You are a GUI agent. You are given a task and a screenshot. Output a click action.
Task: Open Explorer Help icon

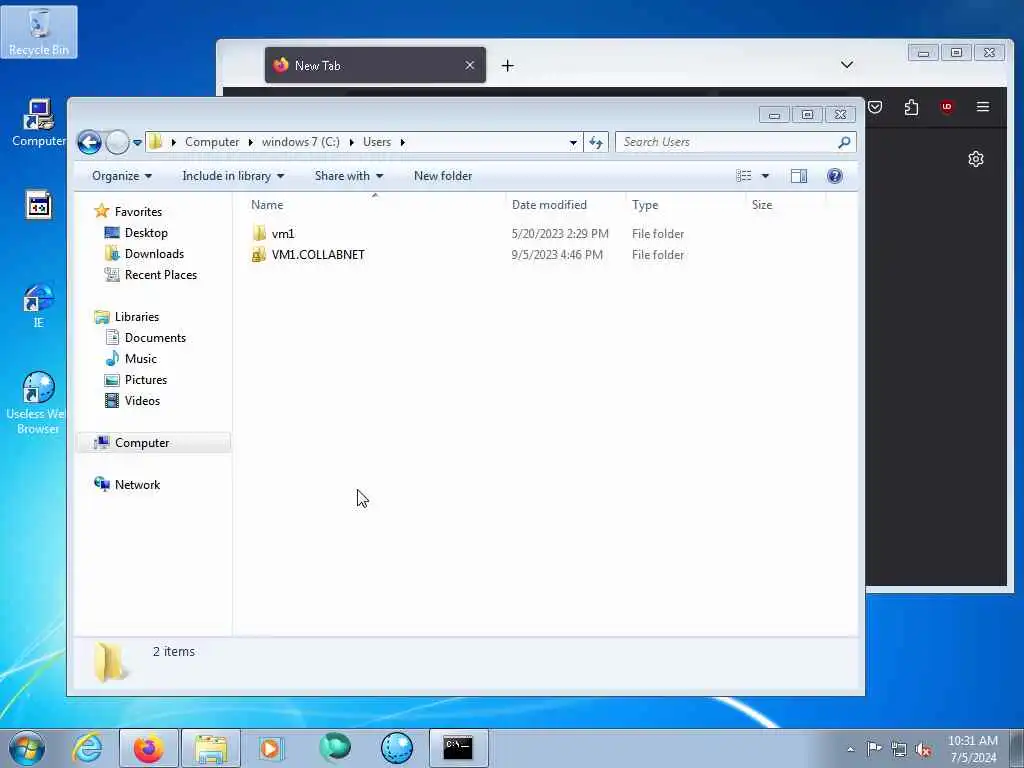[x=835, y=176]
